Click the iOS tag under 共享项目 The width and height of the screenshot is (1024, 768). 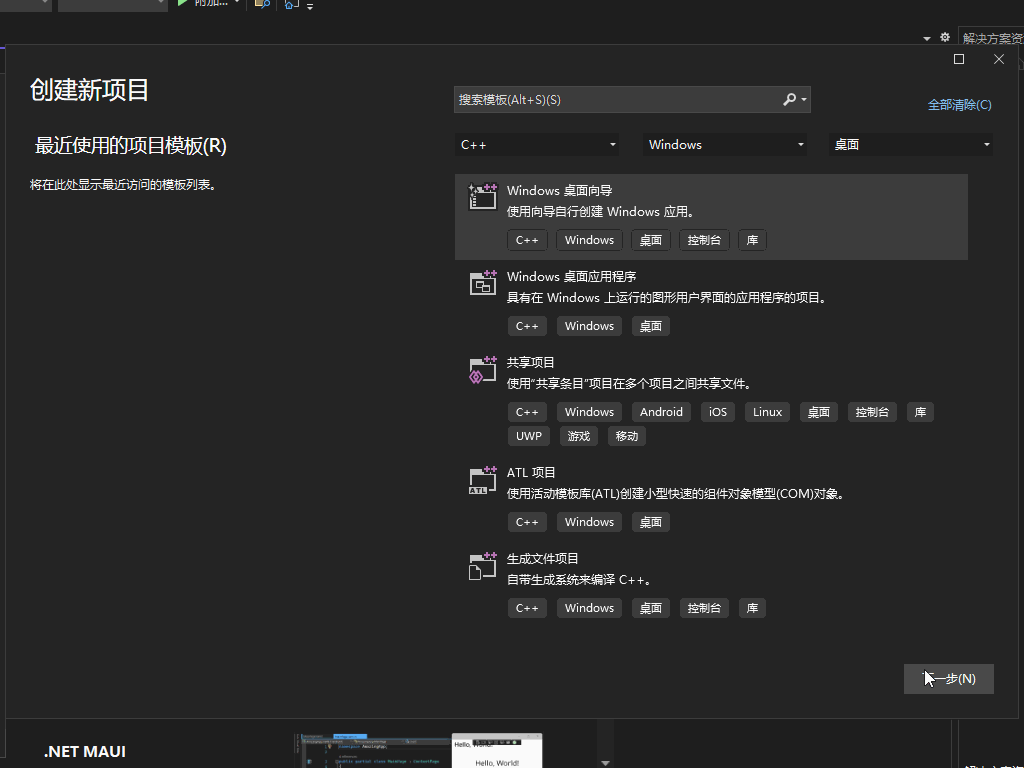coord(718,412)
